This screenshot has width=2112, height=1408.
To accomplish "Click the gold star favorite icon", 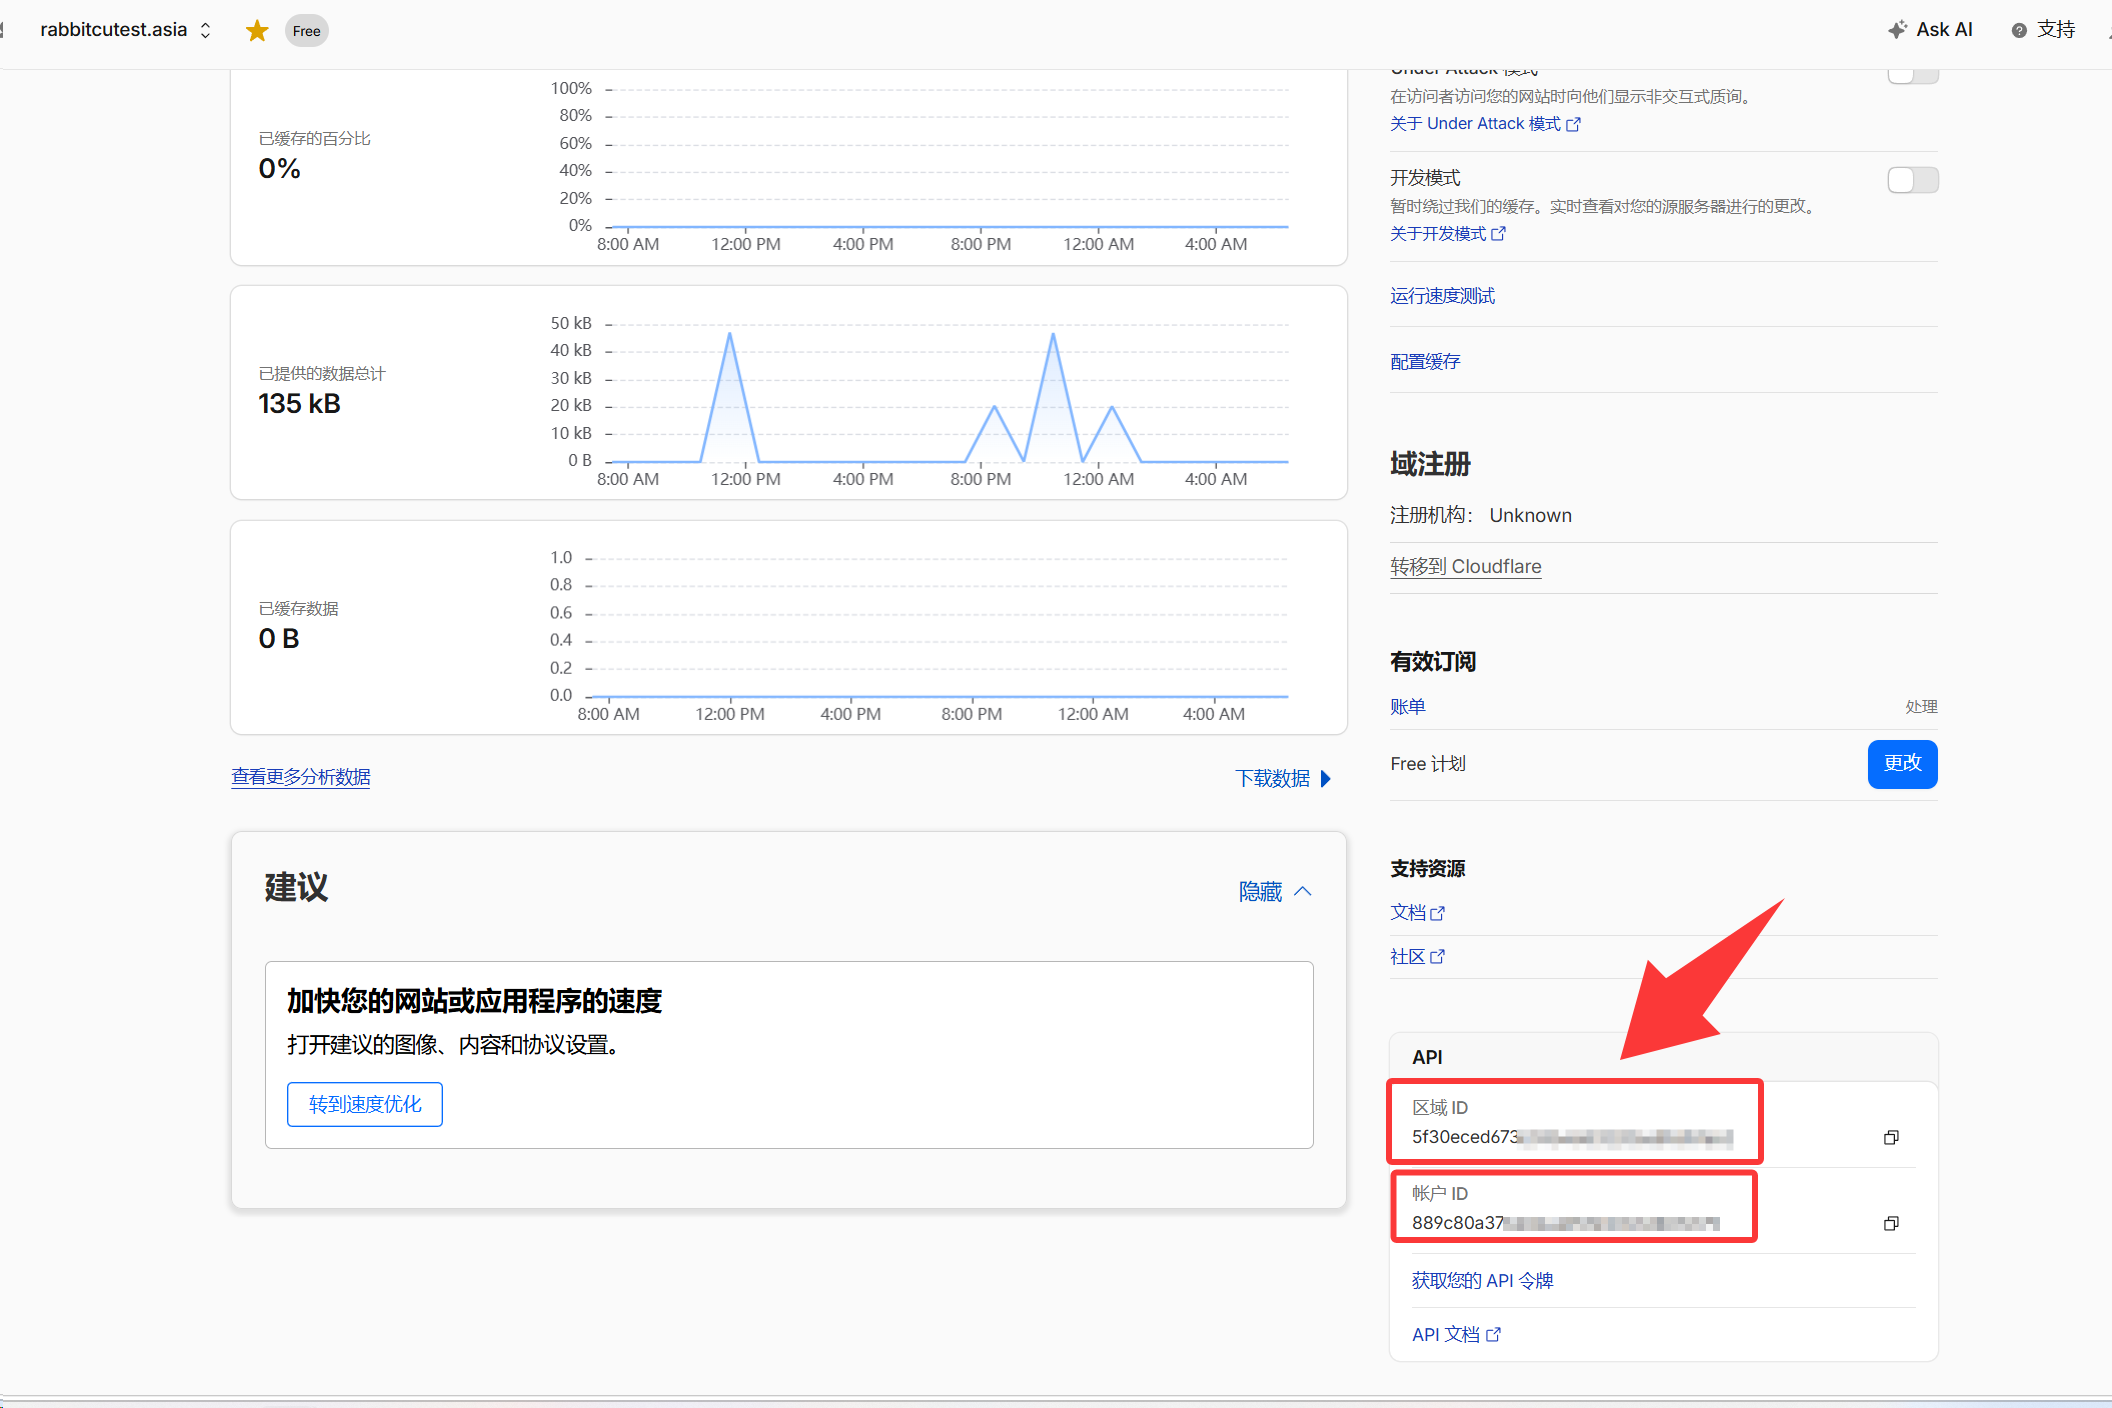I will 257,31.
